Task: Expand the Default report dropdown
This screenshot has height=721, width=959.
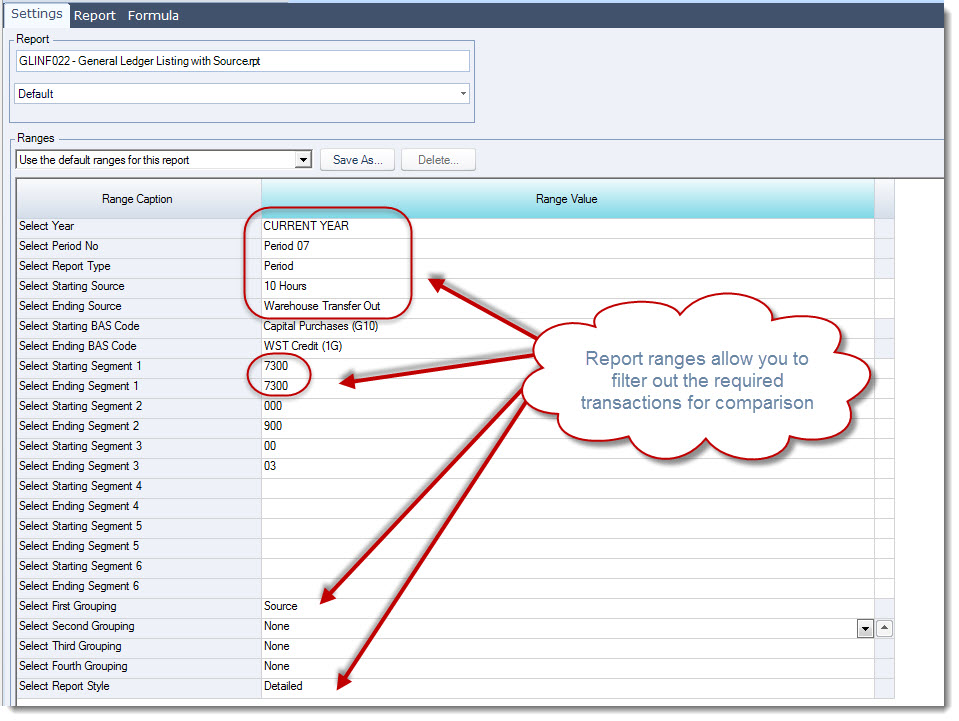Action: pyautogui.click(x=463, y=94)
